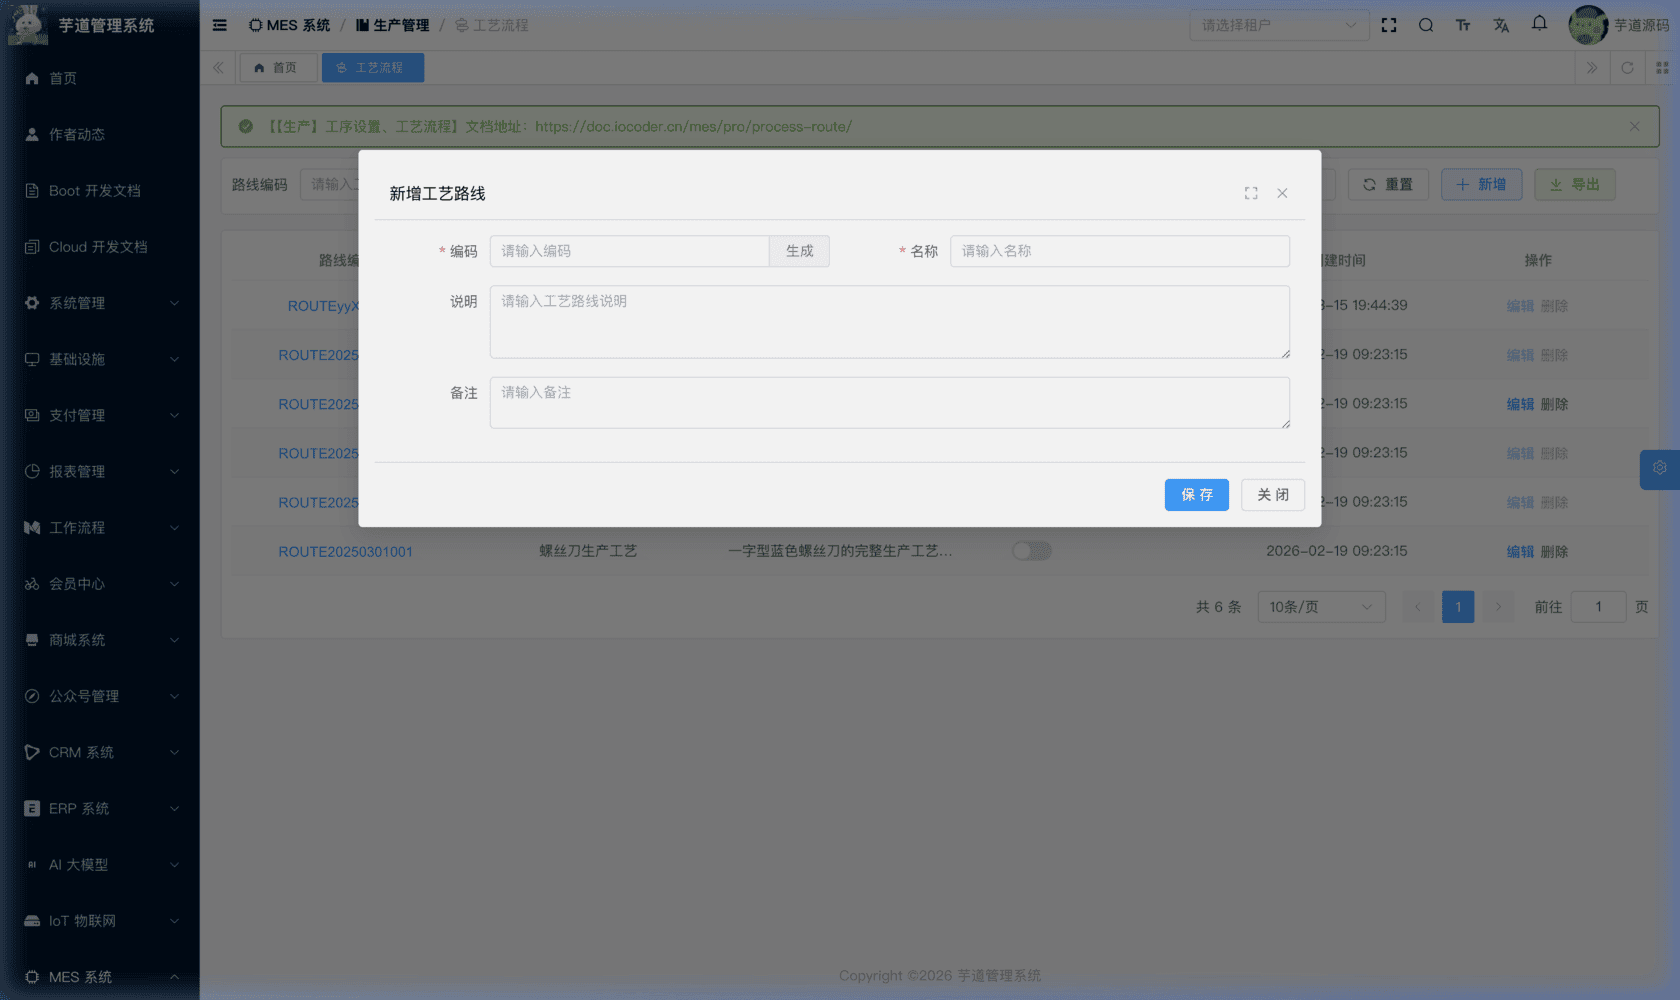Collapse the sidebar with the hamburger icon
Viewport: 1680px width, 1000px height.
click(219, 25)
